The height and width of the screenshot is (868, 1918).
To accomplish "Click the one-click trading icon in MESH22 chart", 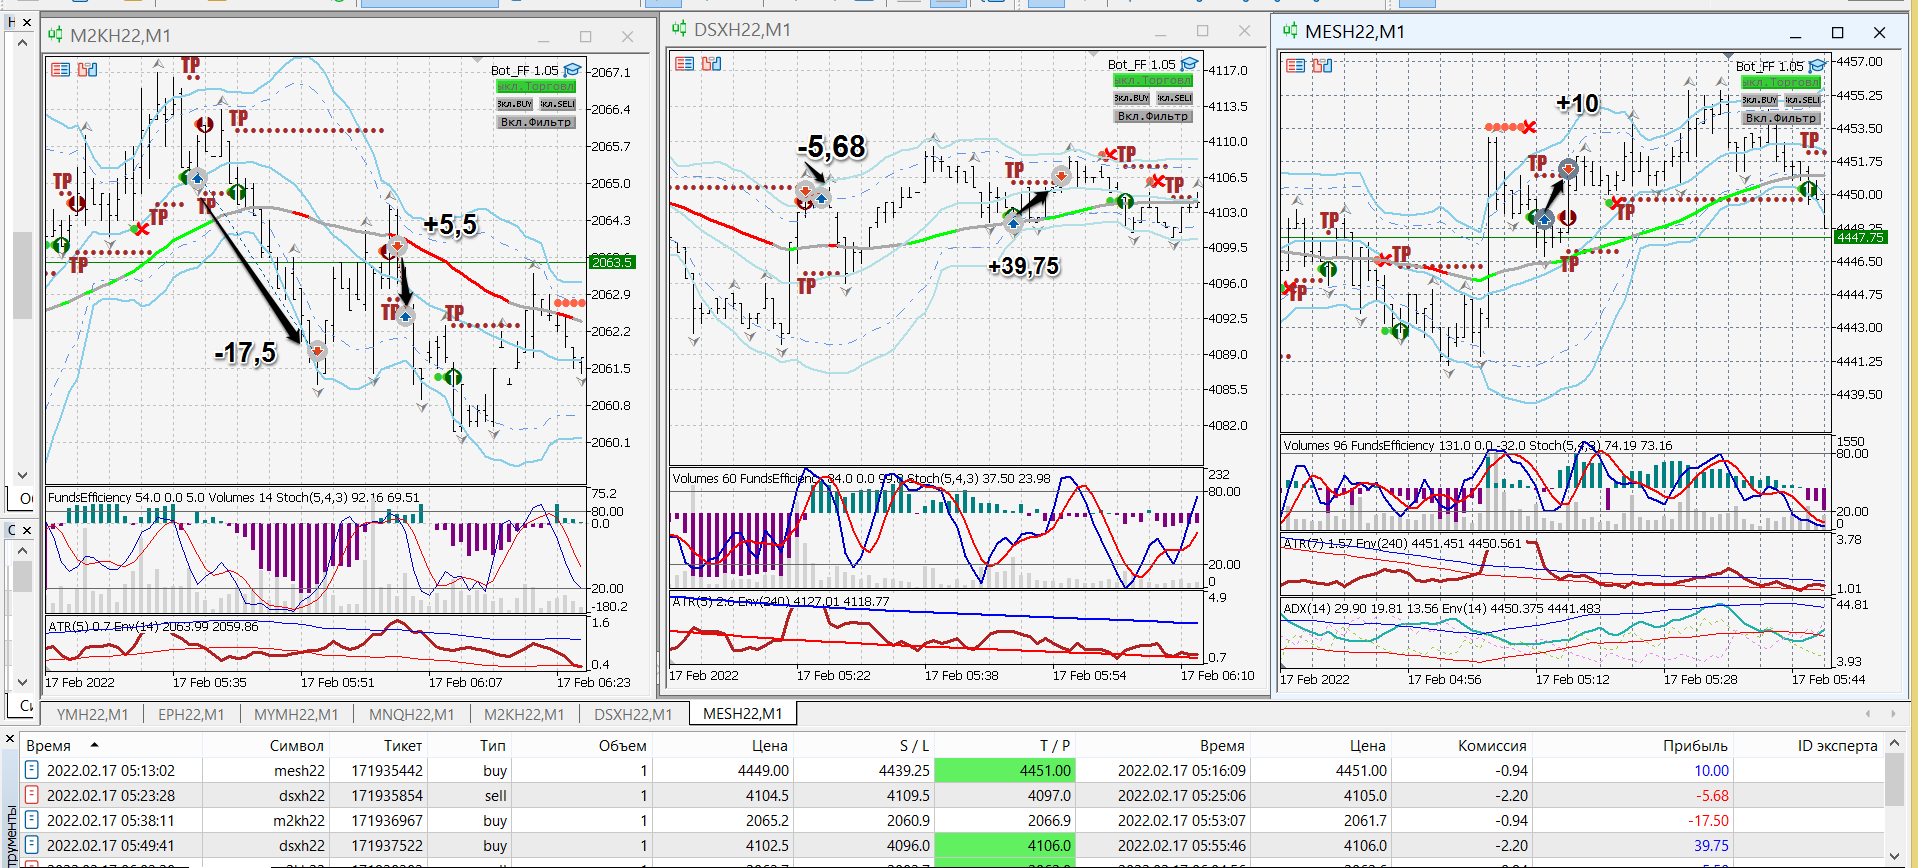I will tap(1322, 66).
